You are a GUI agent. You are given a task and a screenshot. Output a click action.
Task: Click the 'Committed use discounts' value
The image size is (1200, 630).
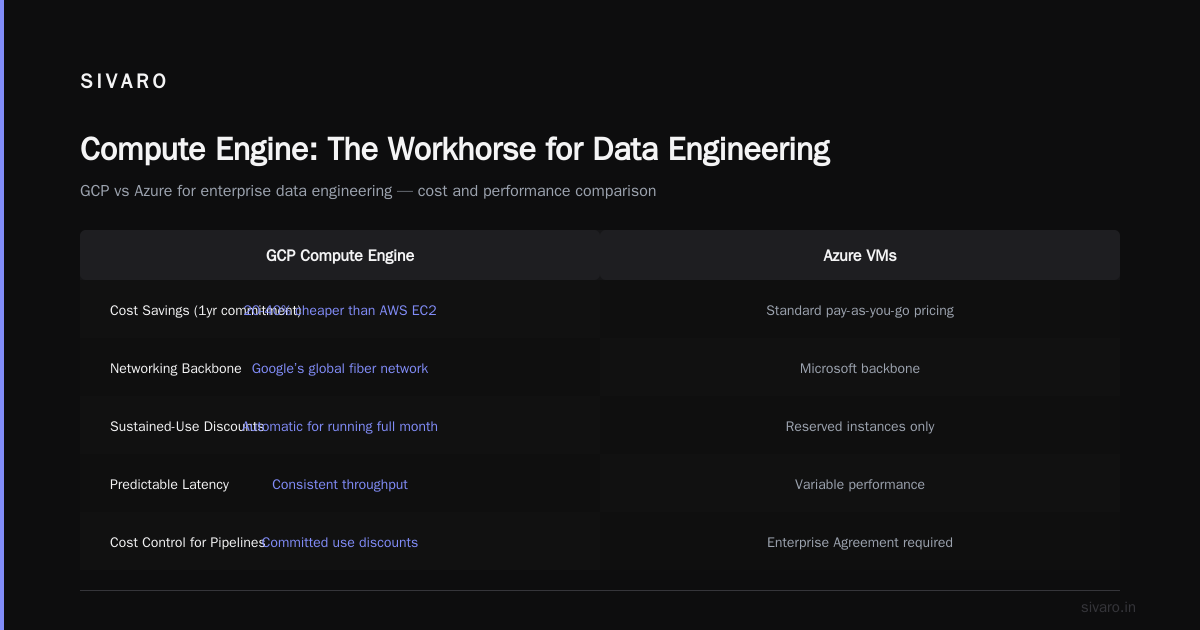point(340,542)
